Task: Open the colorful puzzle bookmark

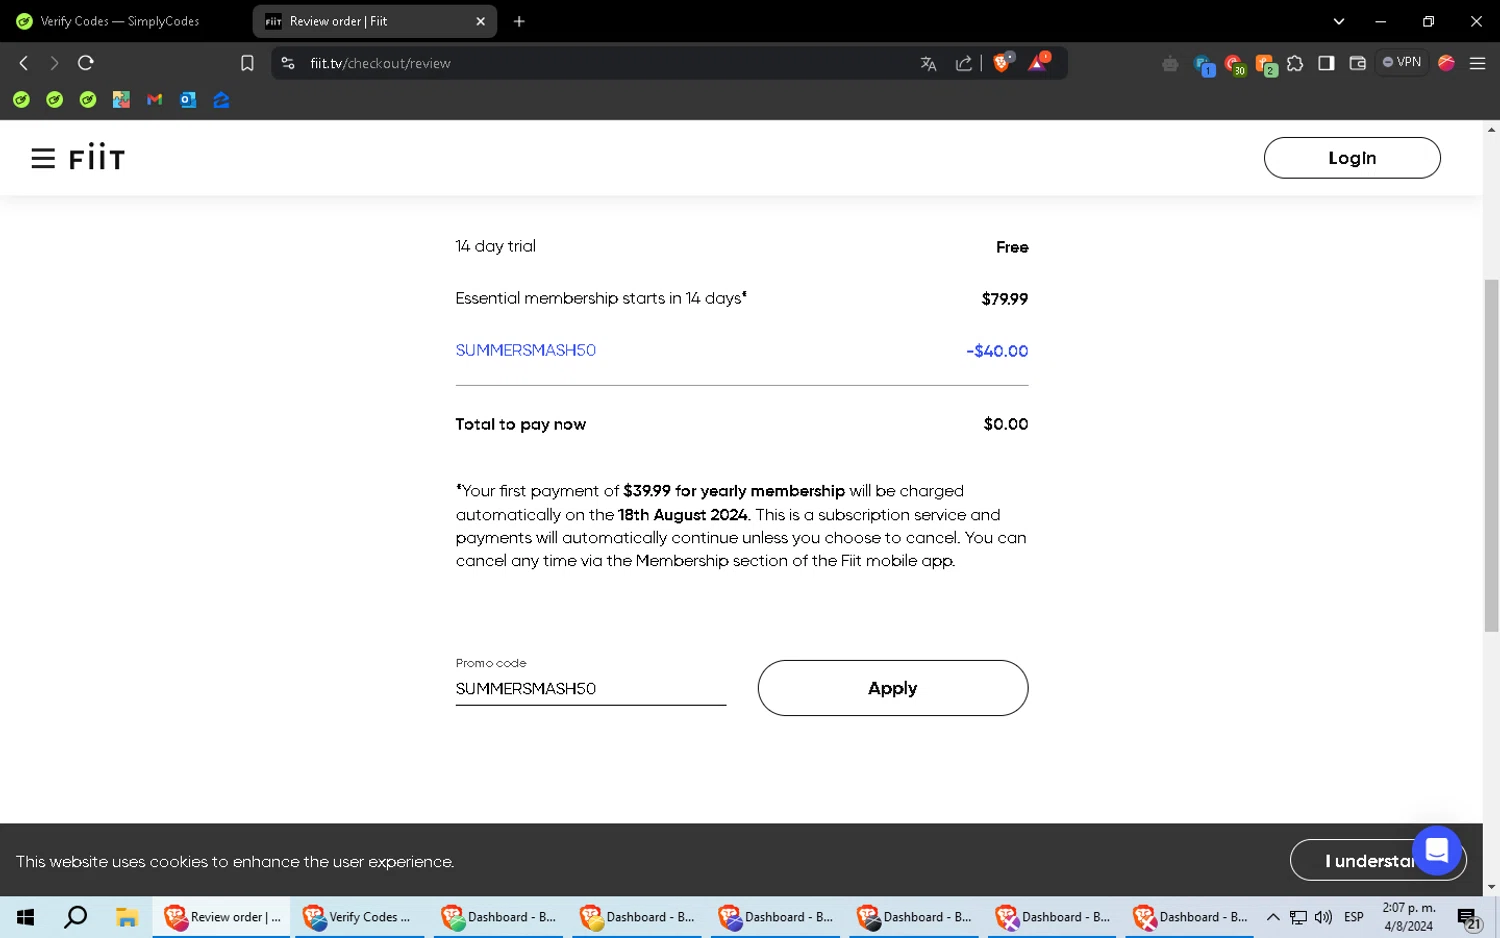Action: point(121,100)
